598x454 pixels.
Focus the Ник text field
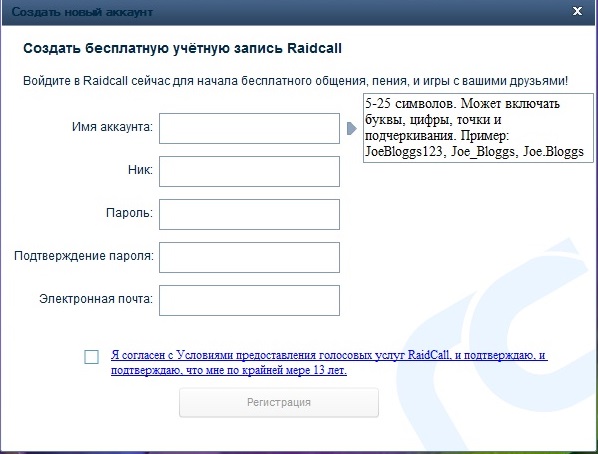coord(249,171)
